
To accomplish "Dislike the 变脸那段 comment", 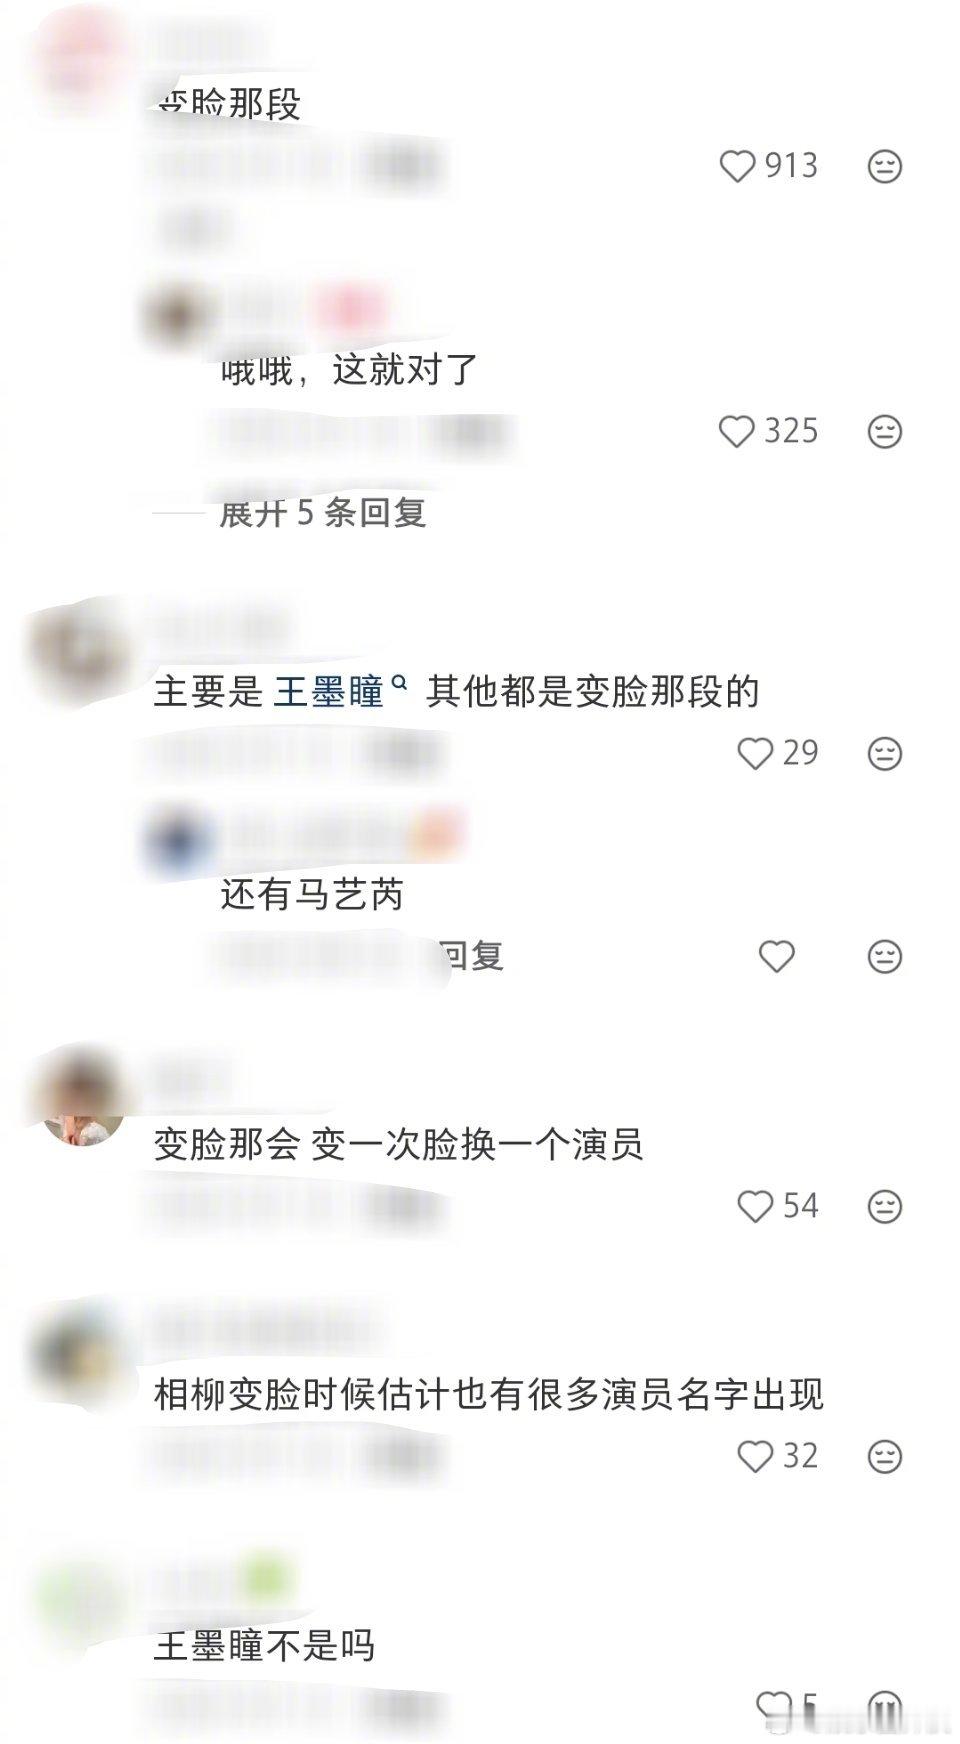I will [884, 166].
